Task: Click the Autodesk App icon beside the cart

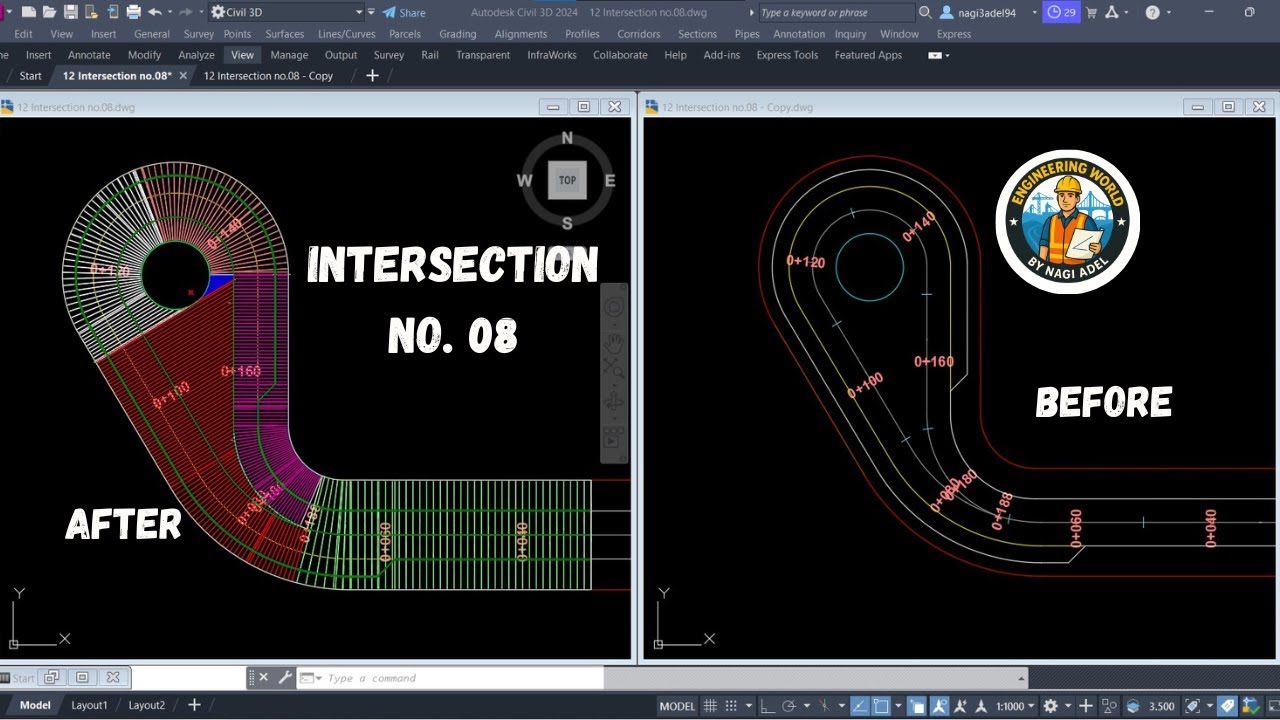Action: click(1113, 13)
